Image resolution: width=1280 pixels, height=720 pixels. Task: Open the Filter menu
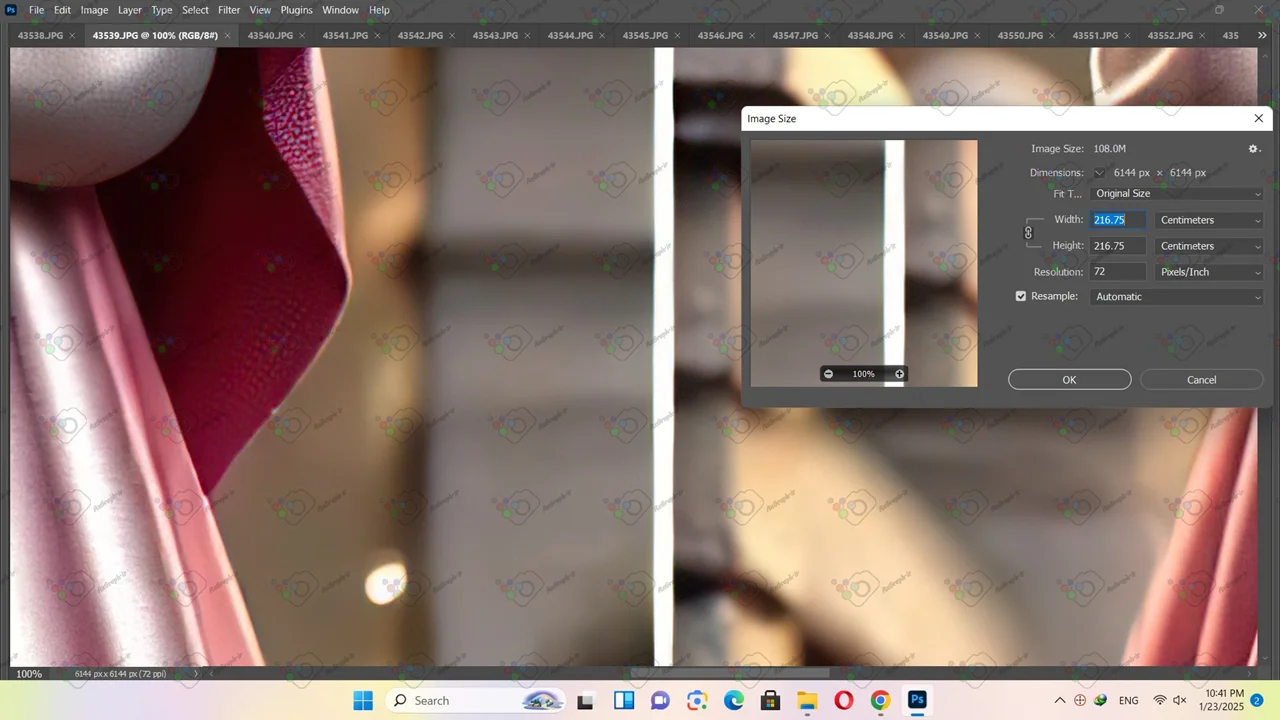pyautogui.click(x=229, y=10)
